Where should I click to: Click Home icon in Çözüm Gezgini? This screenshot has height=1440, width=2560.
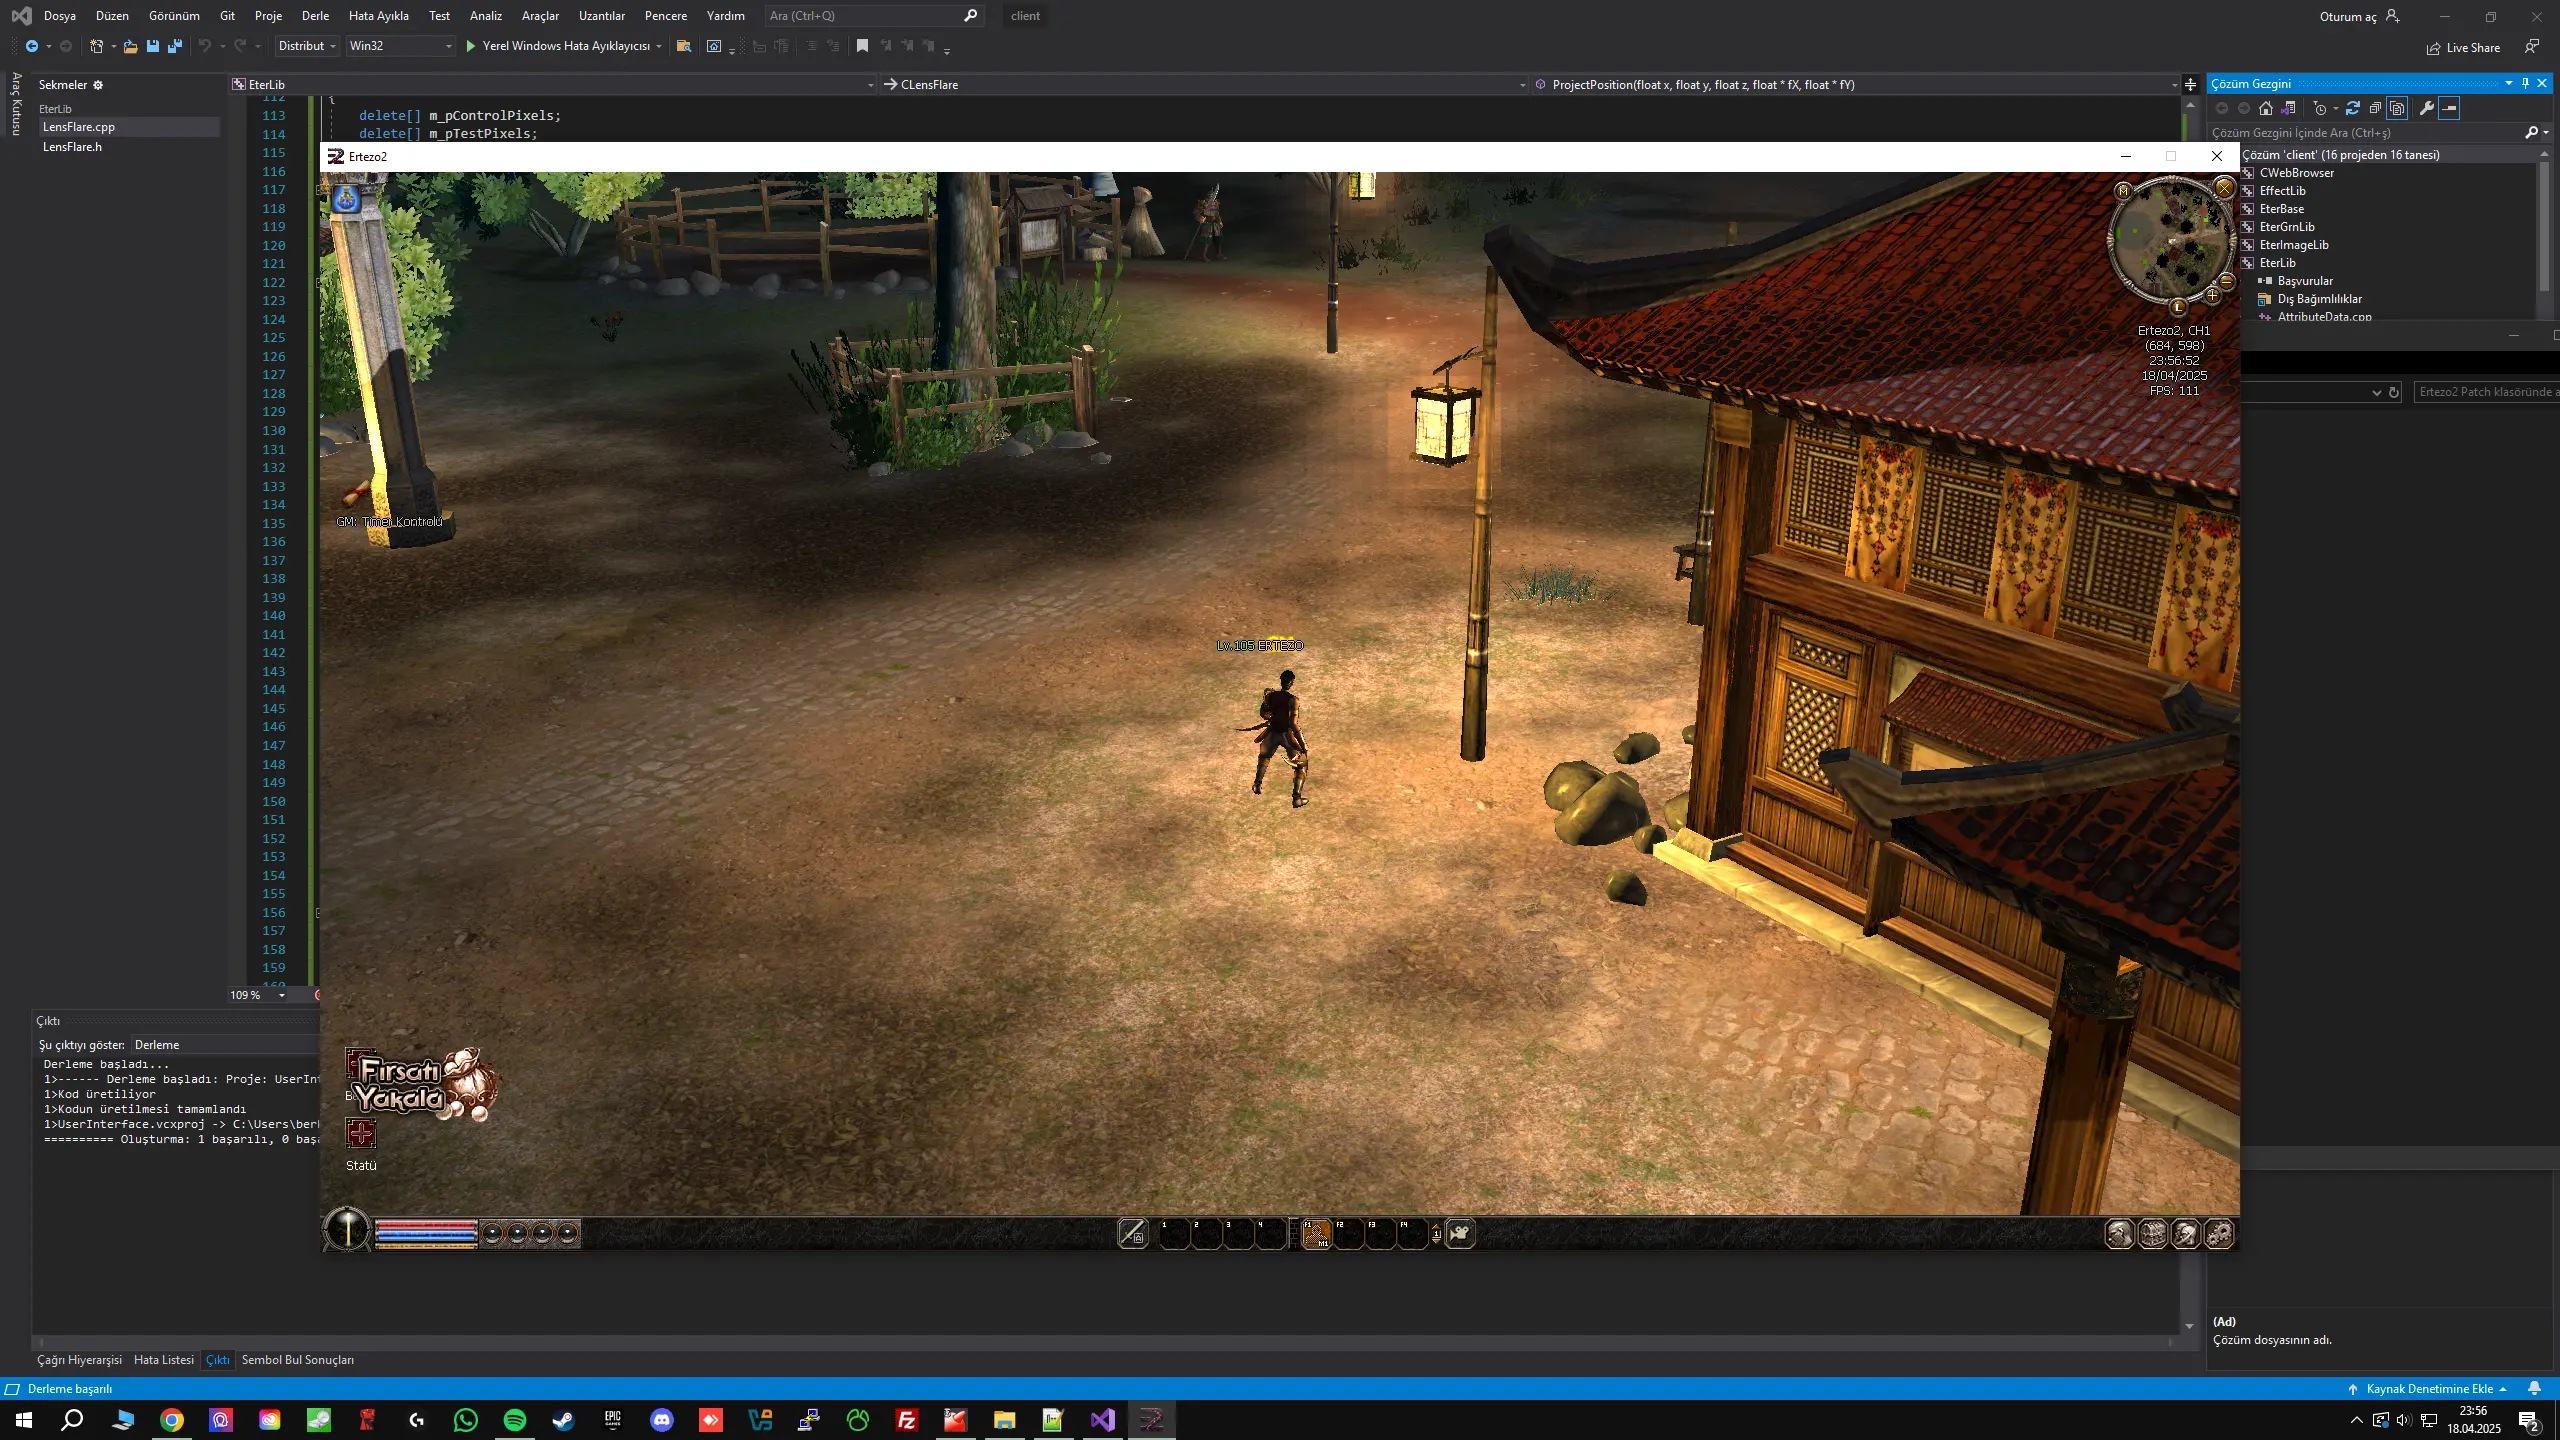tap(2266, 108)
